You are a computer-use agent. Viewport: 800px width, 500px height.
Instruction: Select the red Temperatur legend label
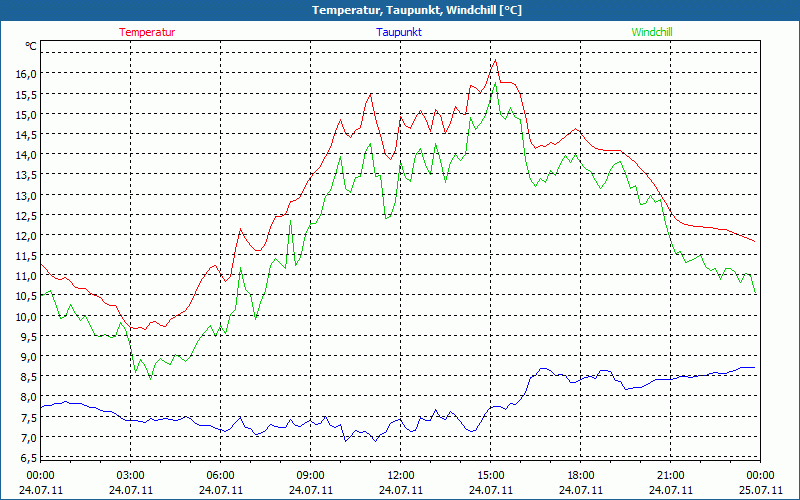pyautogui.click(x=147, y=32)
